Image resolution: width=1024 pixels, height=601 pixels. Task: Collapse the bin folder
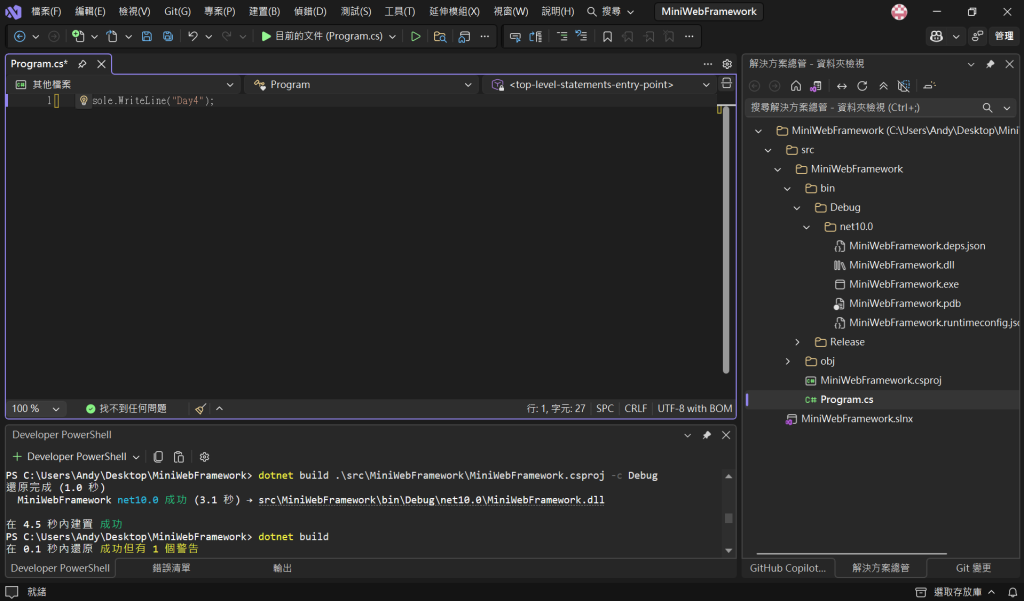[x=788, y=188]
